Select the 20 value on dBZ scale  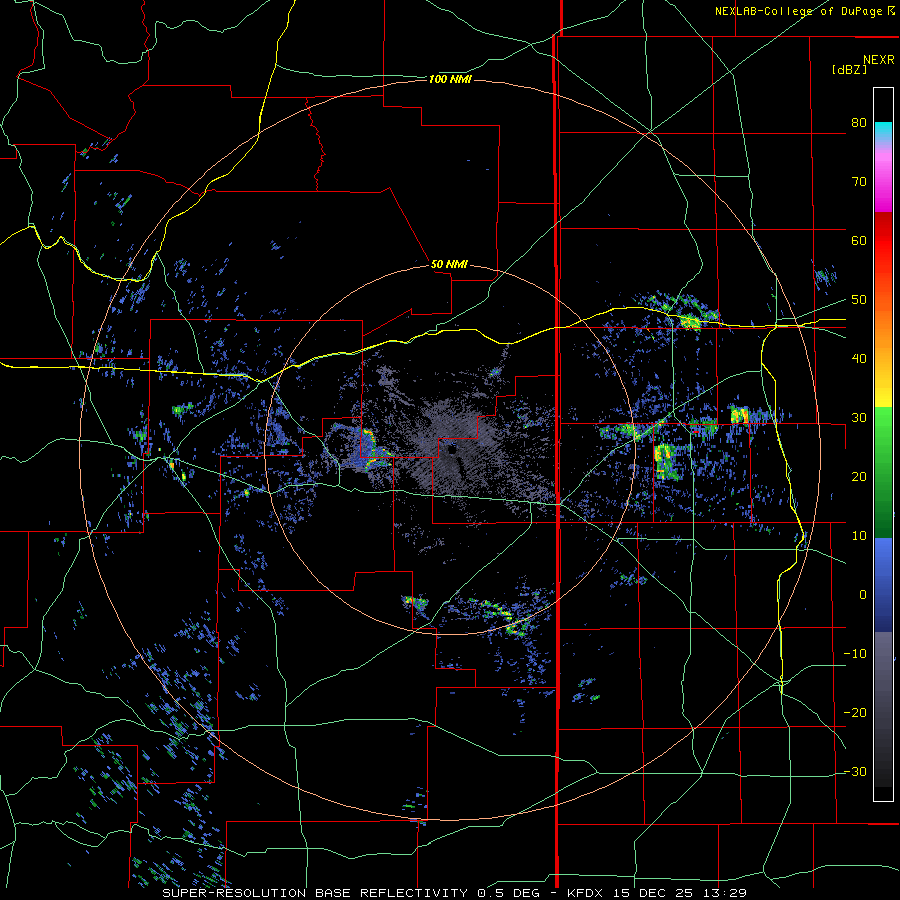coord(859,476)
